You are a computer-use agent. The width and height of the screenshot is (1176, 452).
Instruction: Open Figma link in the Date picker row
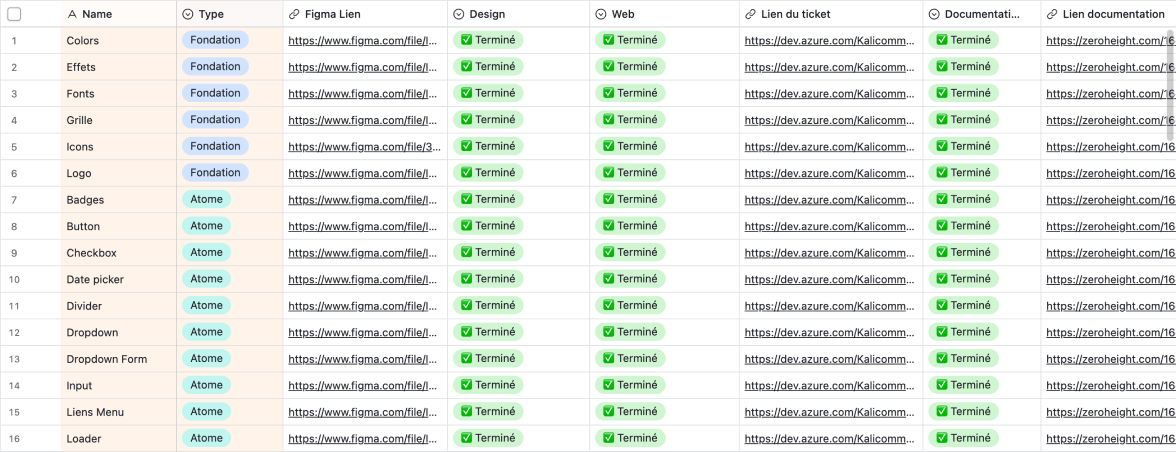pyautogui.click(x=363, y=280)
